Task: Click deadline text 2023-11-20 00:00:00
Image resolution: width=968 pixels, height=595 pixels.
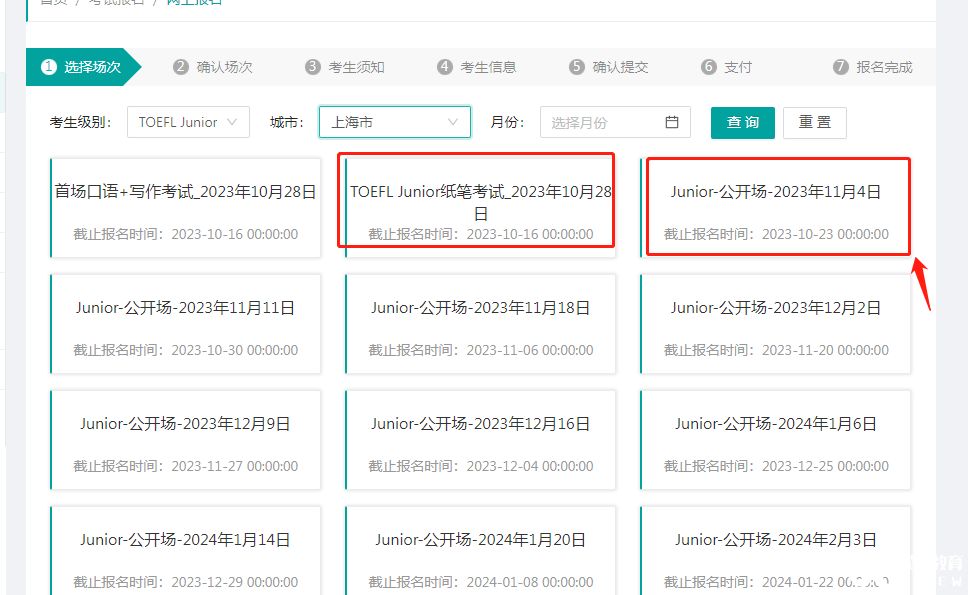Action: 825,350
